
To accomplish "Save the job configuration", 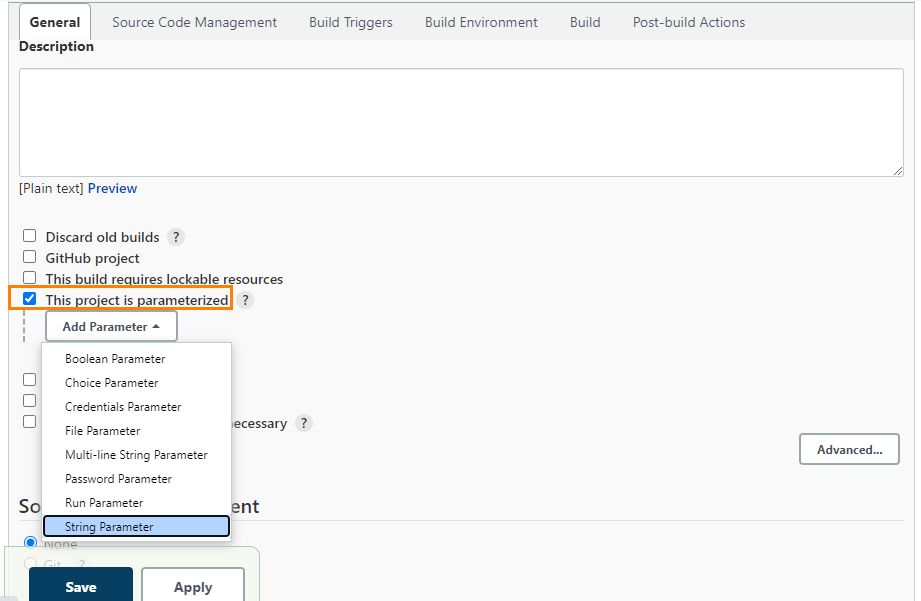I will pyautogui.click(x=81, y=588).
